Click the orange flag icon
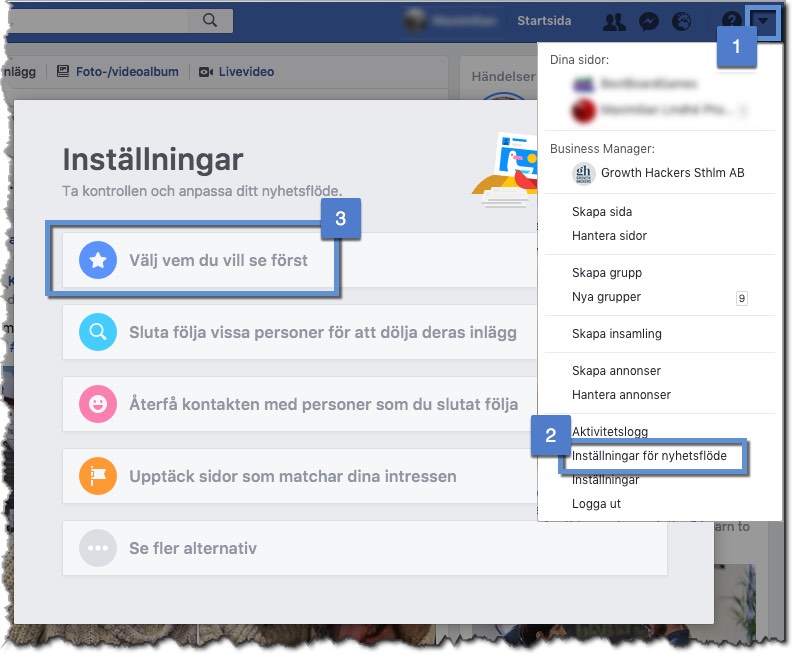 pyautogui.click(x=98, y=477)
